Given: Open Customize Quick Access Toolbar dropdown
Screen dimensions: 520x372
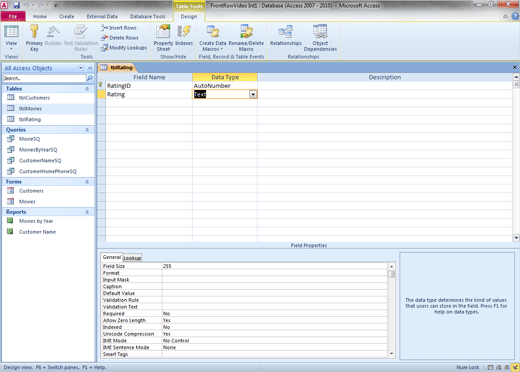Looking at the screenshot, I should pos(55,5).
